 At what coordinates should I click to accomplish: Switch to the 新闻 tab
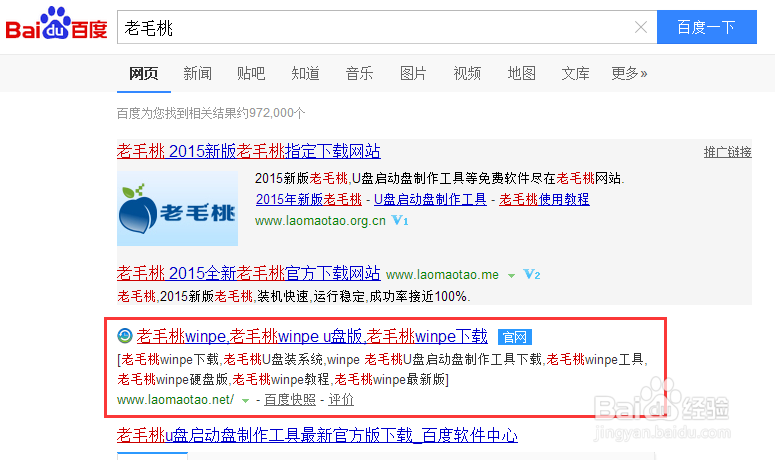point(198,74)
